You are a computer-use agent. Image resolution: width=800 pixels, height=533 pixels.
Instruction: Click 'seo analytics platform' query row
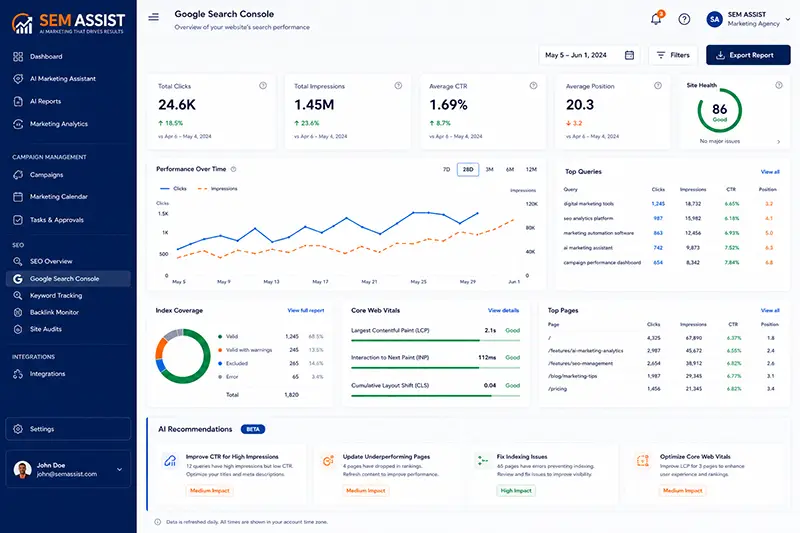click(670, 218)
